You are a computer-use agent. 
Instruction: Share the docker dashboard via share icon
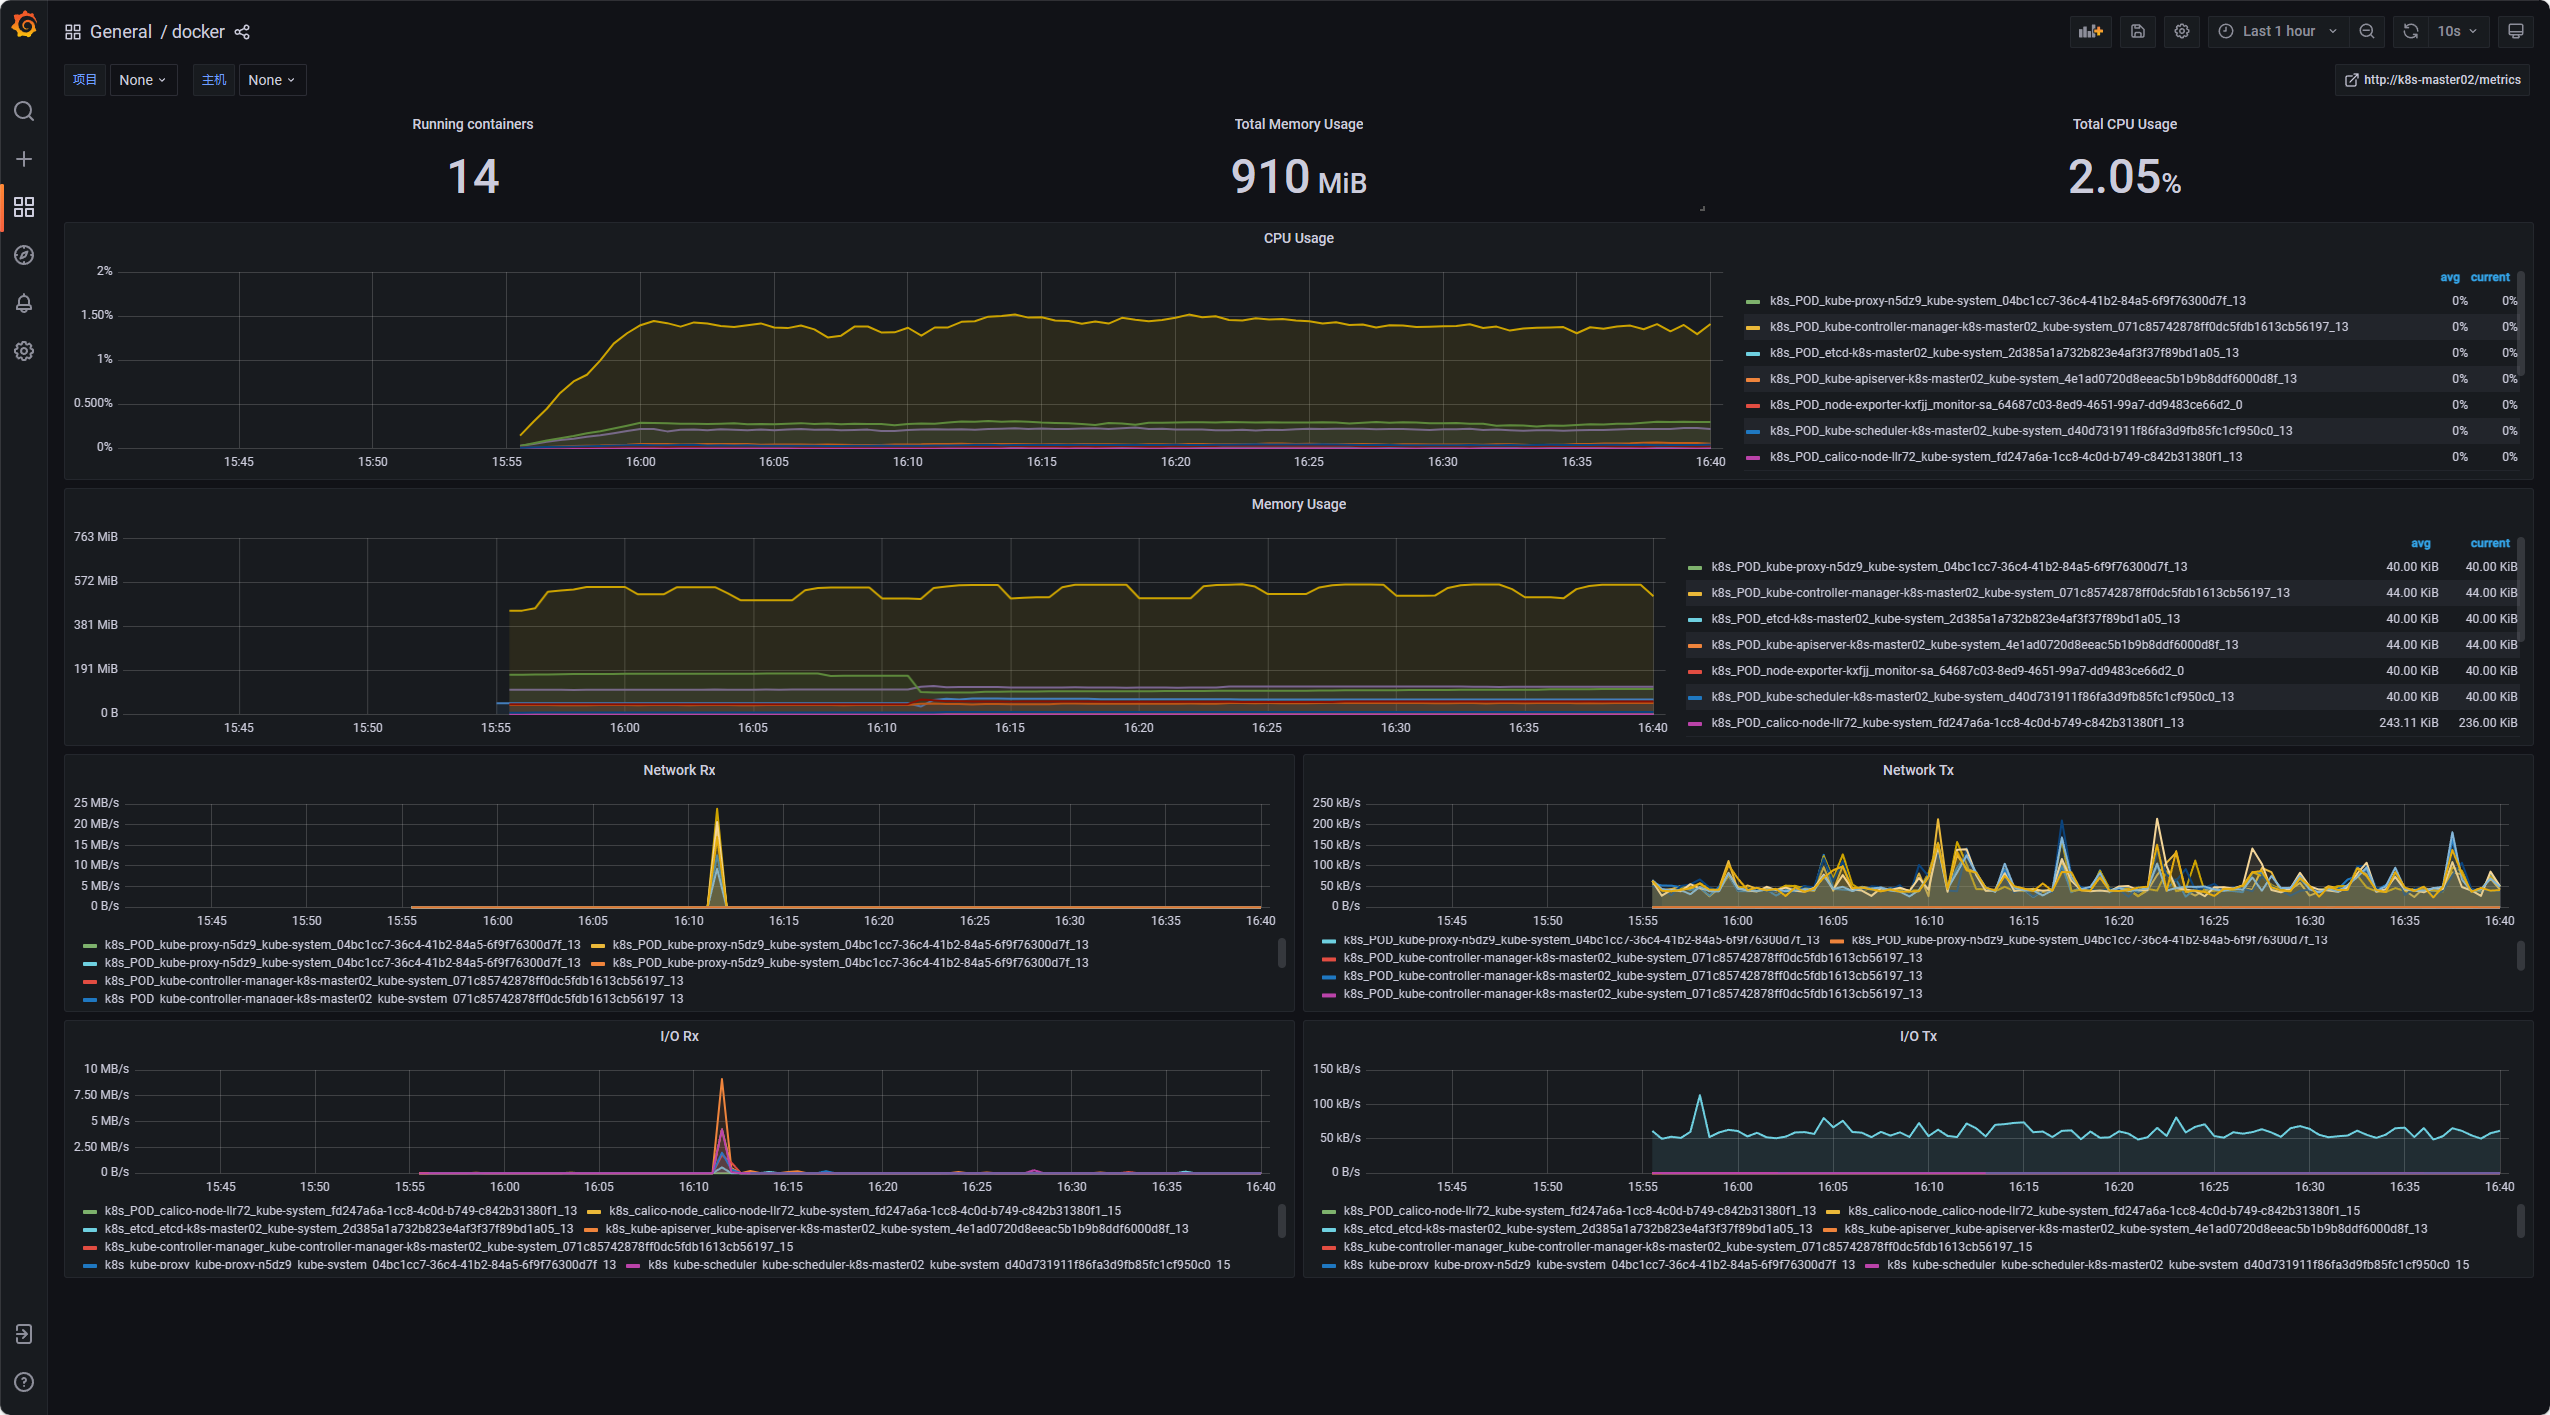(x=242, y=32)
